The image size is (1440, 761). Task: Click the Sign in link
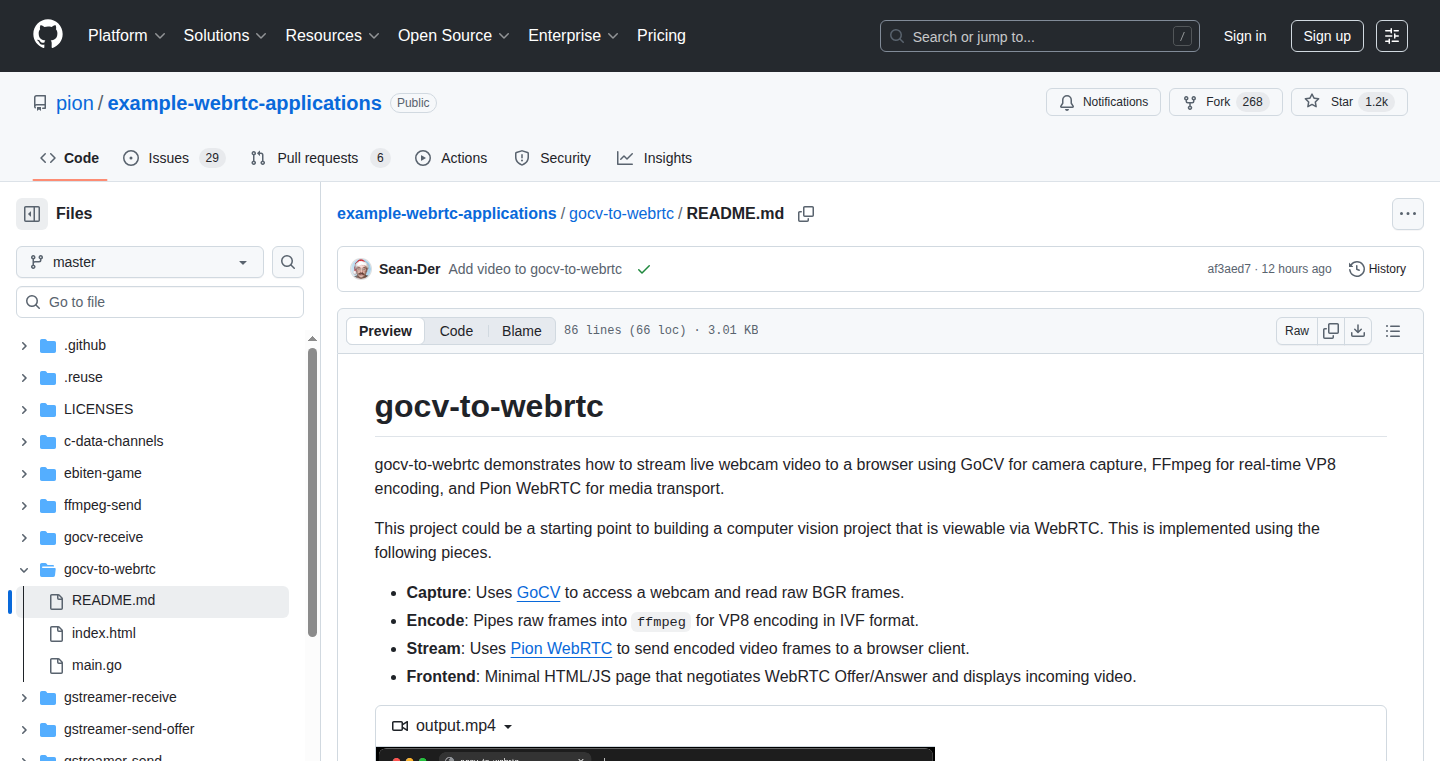[x=1245, y=36]
